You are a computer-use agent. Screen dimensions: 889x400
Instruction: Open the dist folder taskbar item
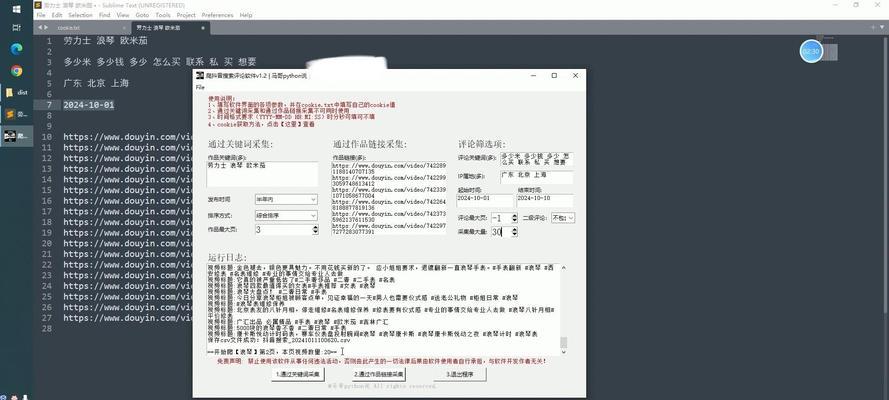(x=16, y=92)
